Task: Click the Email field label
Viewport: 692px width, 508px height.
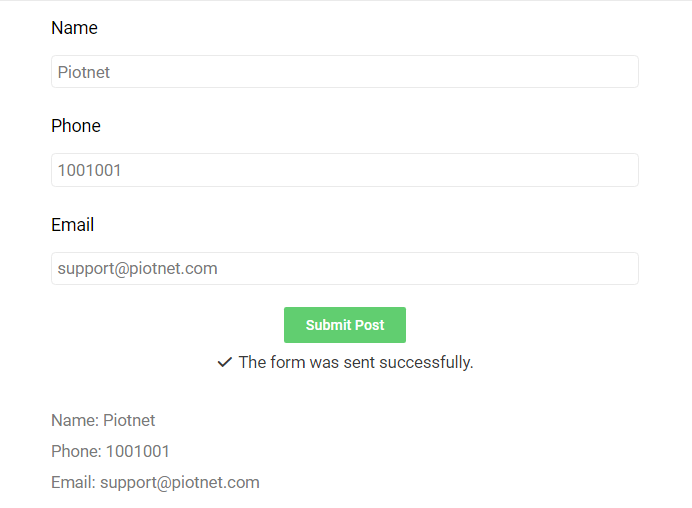Action: [72, 225]
